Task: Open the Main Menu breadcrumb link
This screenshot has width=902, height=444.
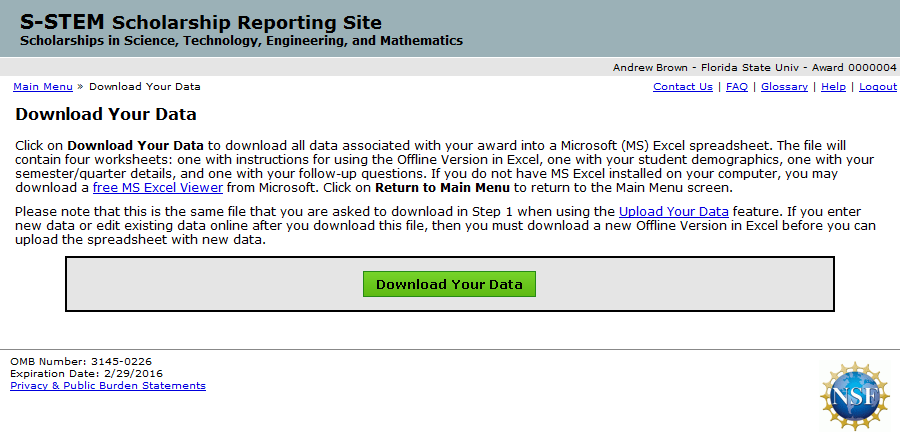Action: coord(42,87)
